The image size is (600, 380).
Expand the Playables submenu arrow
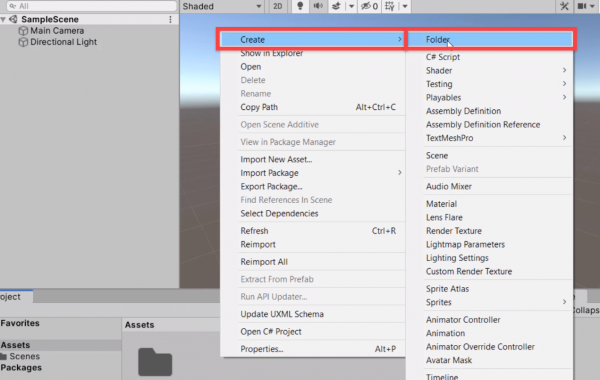[564, 97]
